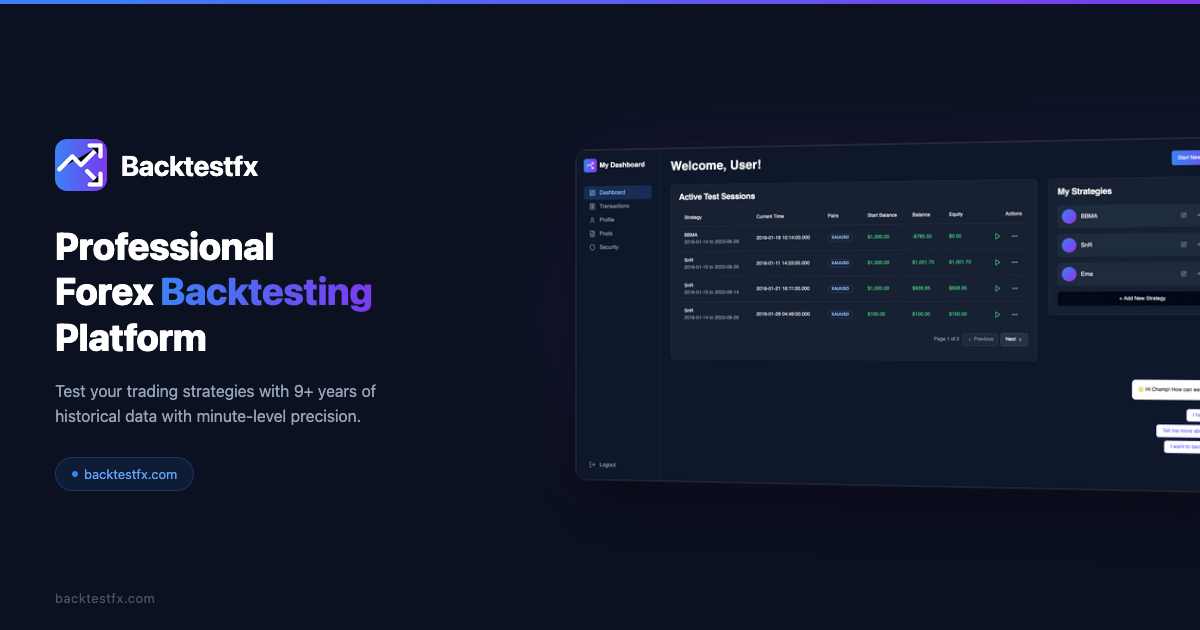Viewport: 1200px width, 630px height.
Task: Click the 'Strategy' column header
Action: click(x=693, y=216)
